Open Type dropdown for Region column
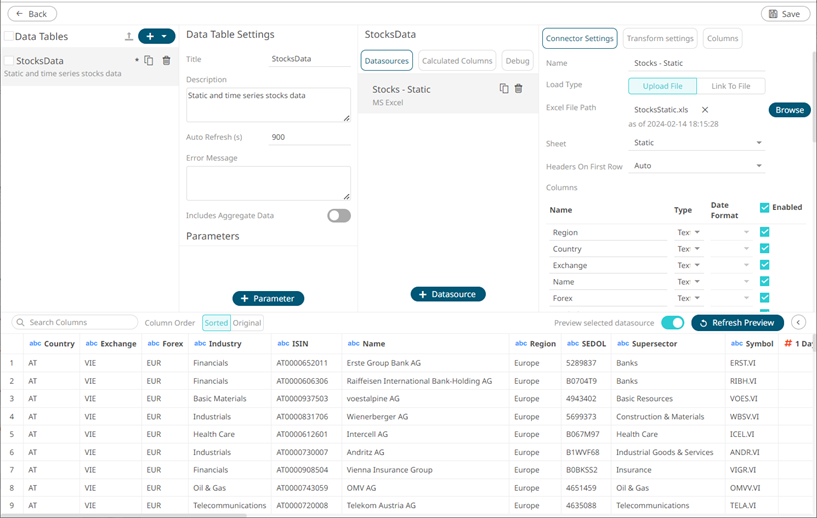Viewport: 817px width, 518px height. pyautogui.click(x=689, y=232)
